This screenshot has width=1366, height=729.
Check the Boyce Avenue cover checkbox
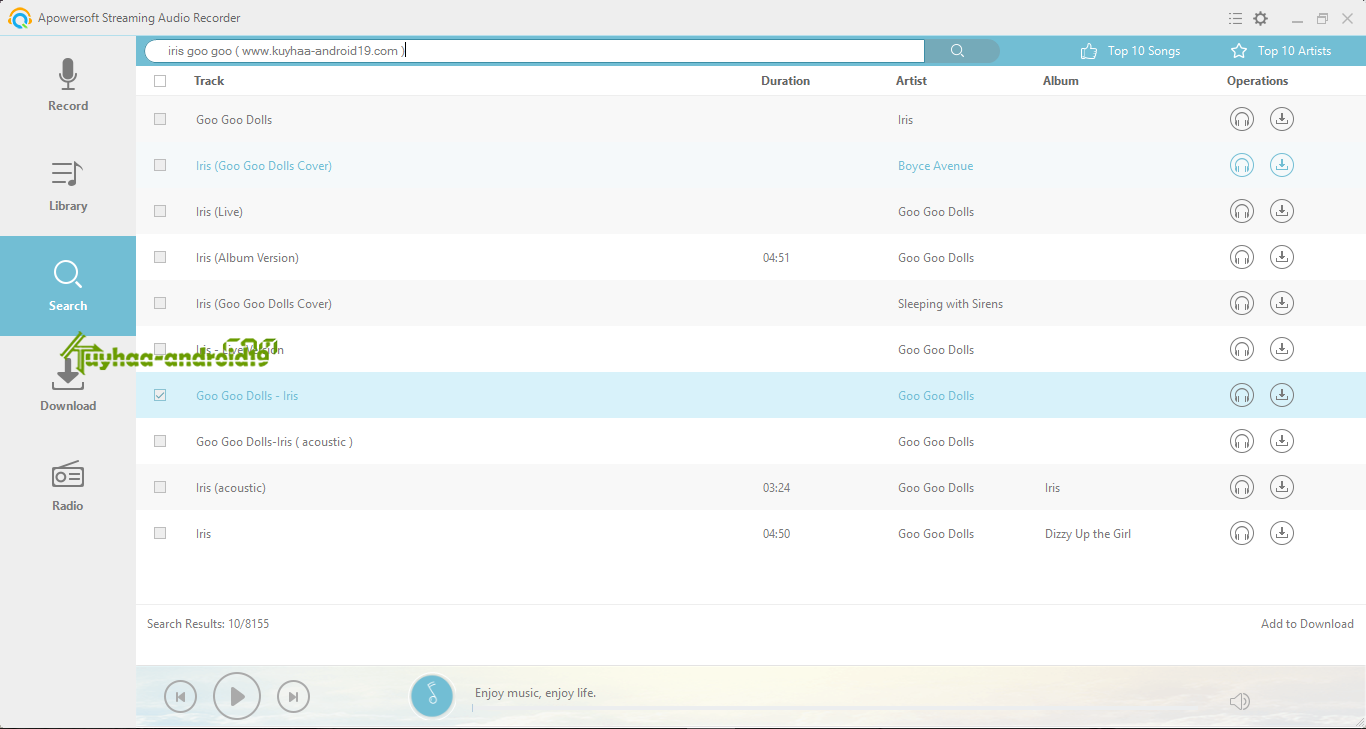click(x=160, y=165)
